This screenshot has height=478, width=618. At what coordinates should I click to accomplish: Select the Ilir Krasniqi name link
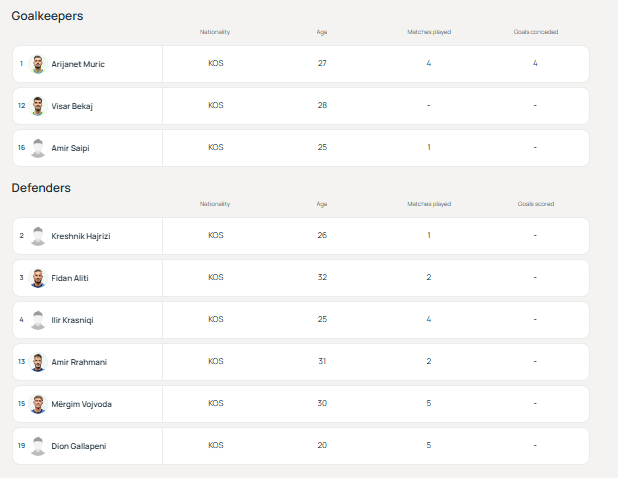pos(72,320)
